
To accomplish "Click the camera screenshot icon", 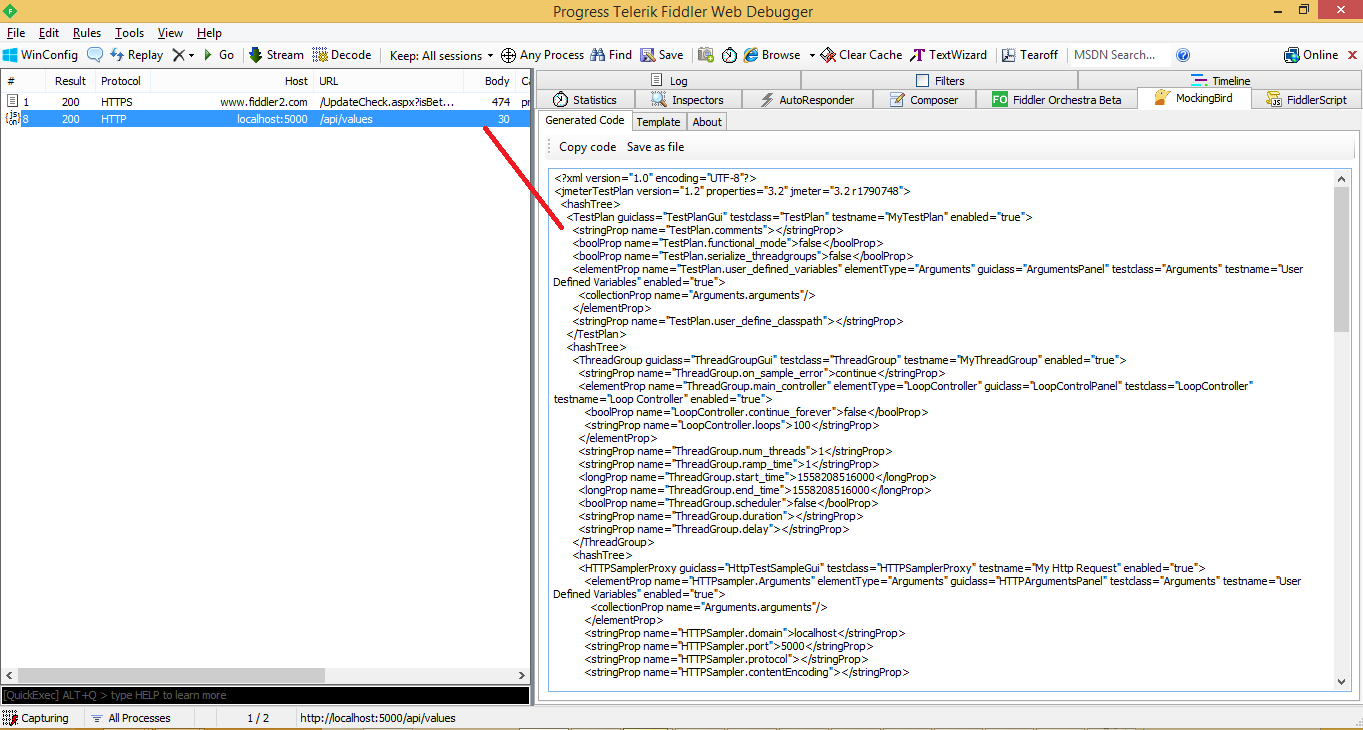I will (706, 55).
